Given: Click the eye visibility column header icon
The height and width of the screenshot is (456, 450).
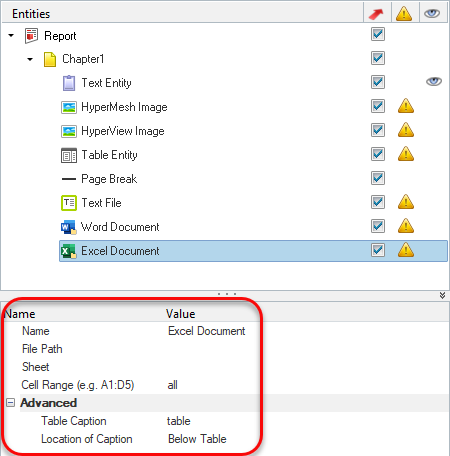Looking at the screenshot, I should coord(432,13).
